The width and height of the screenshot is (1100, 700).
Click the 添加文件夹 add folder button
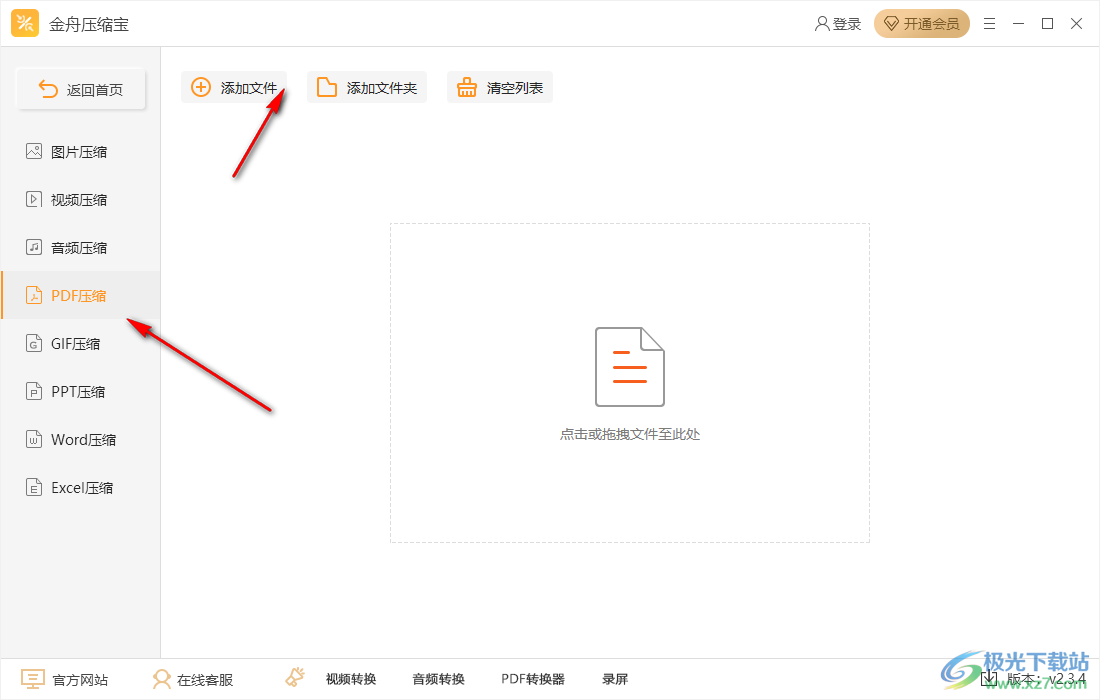click(367, 88)
